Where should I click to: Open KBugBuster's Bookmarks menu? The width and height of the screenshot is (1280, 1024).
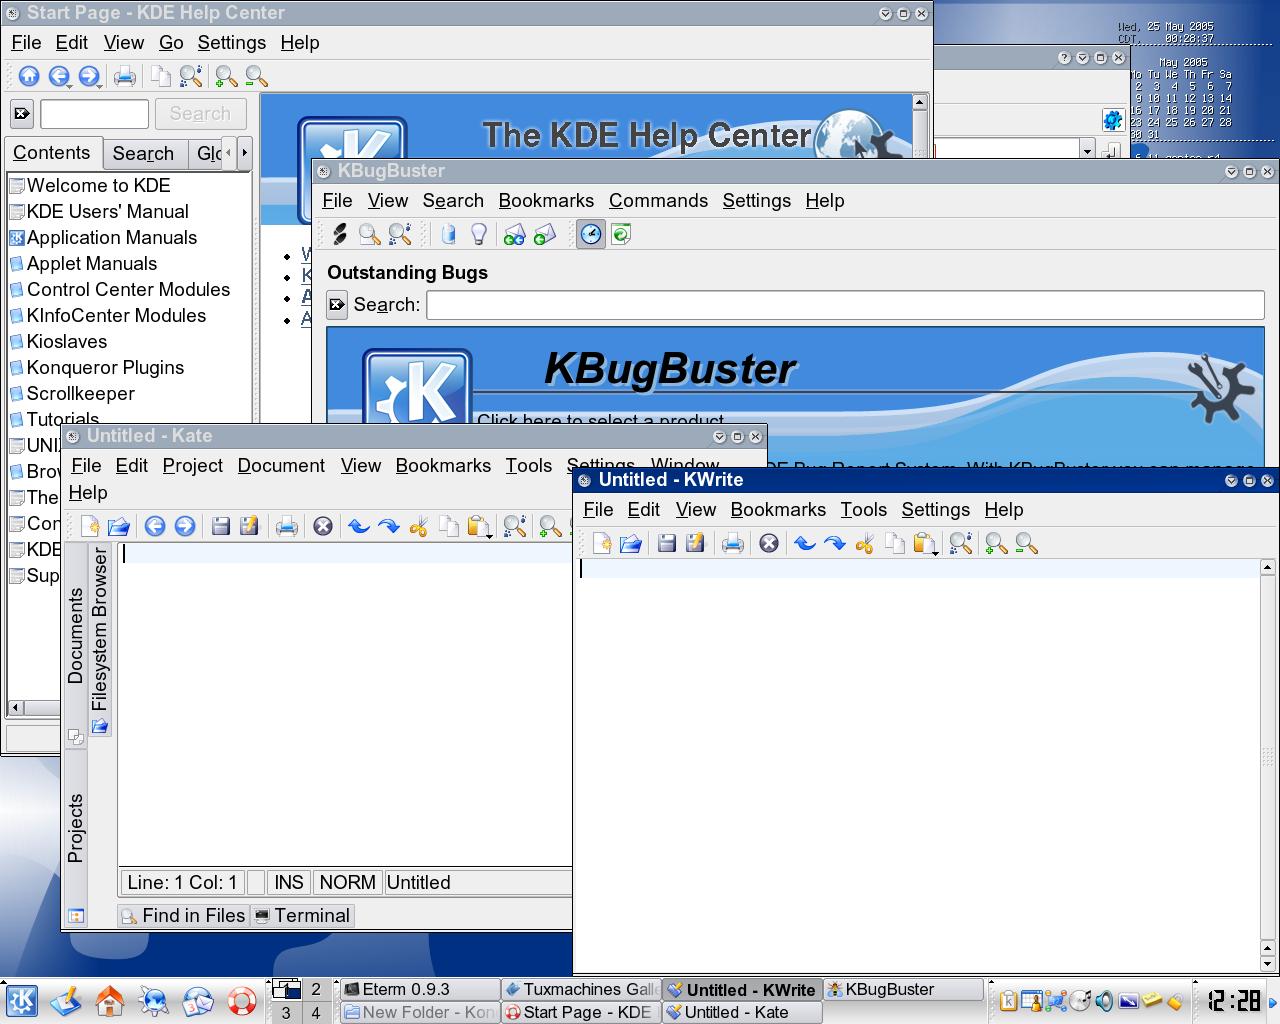pos(546,201)
